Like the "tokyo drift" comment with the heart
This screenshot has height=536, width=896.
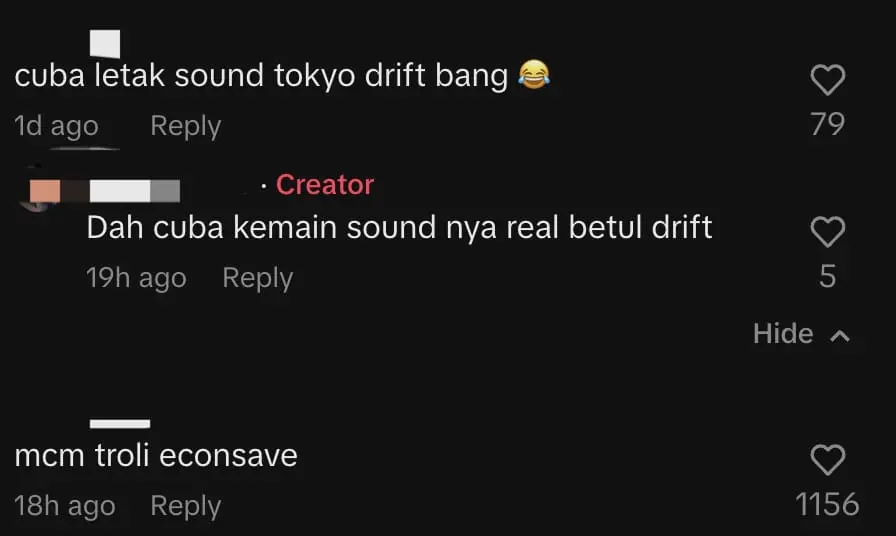[827, 80]
